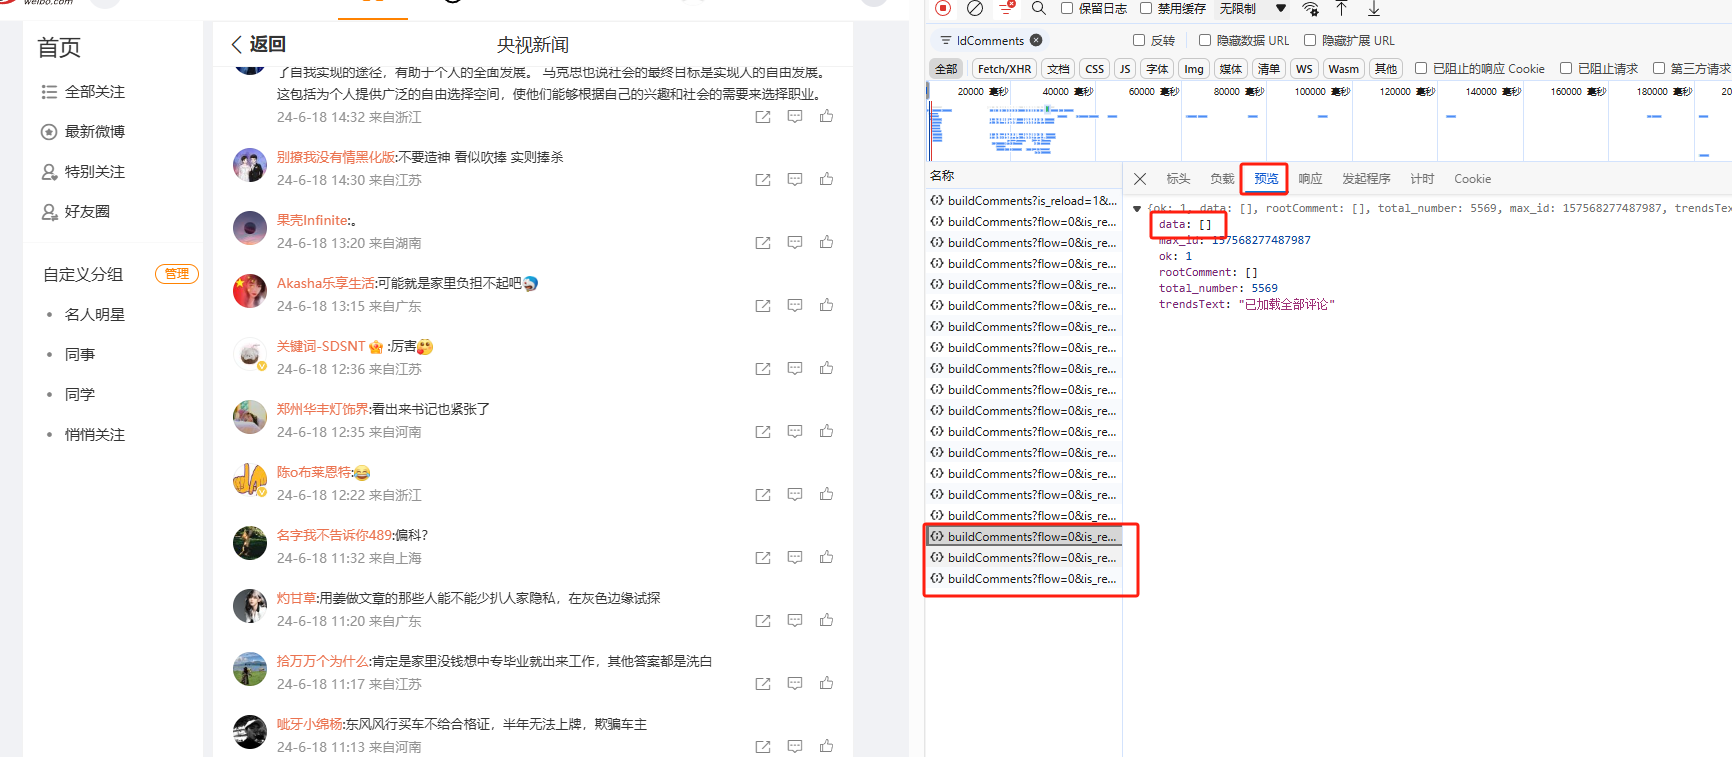This screenshot has width=1732, height=757.
Task: Select the 预览 preview tab
Action: (1266, 179)
